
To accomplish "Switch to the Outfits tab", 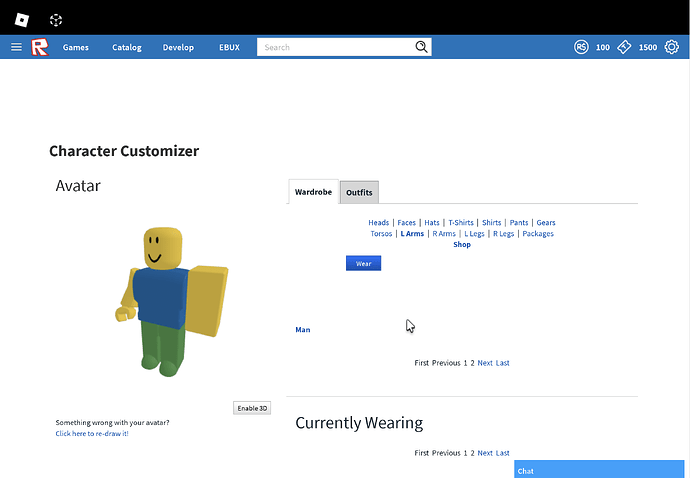I will [359, 192].
